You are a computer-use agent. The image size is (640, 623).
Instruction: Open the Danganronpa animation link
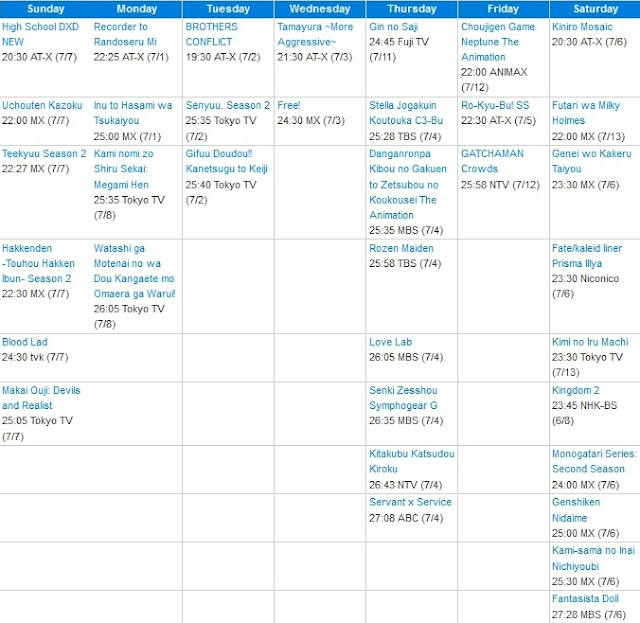click(x=408, y=184)
